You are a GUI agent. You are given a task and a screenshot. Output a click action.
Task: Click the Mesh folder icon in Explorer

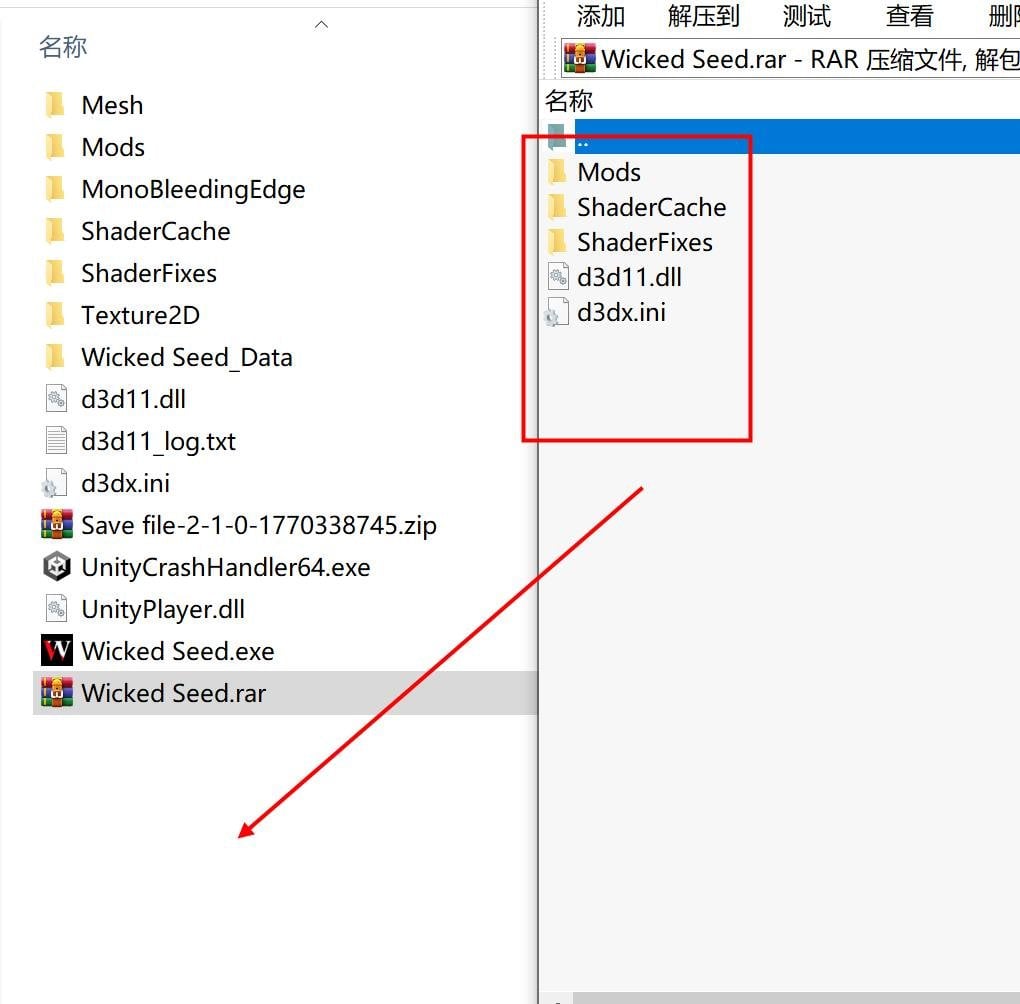coord(55,105)
